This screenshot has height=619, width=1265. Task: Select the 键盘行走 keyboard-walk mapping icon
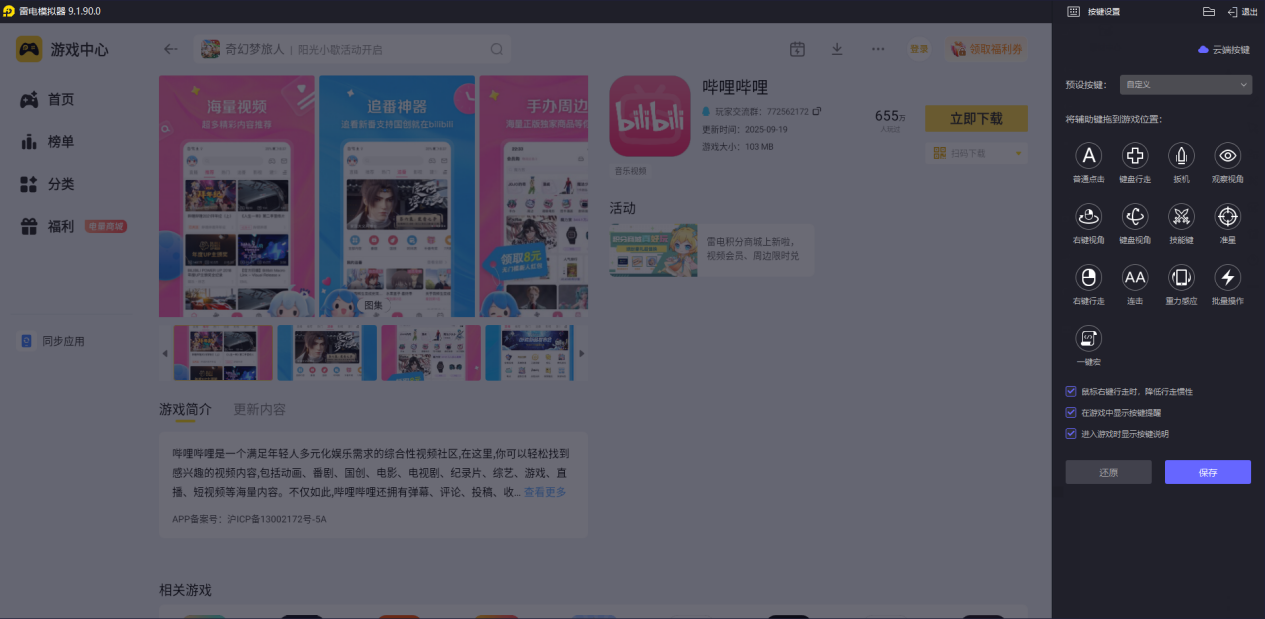tap(1134, 157)
